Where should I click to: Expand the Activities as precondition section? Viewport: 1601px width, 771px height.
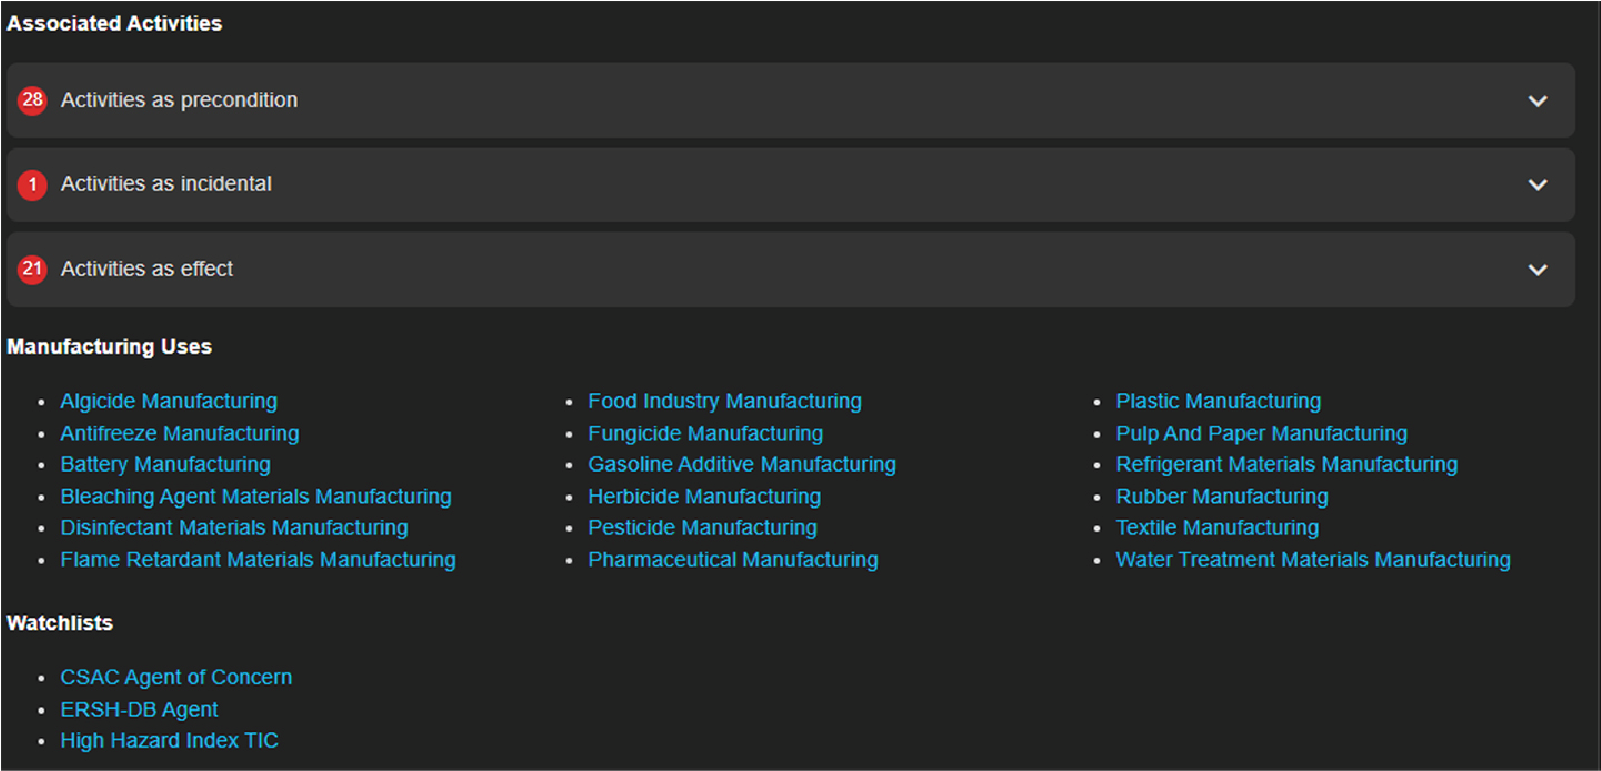point(790,100)
